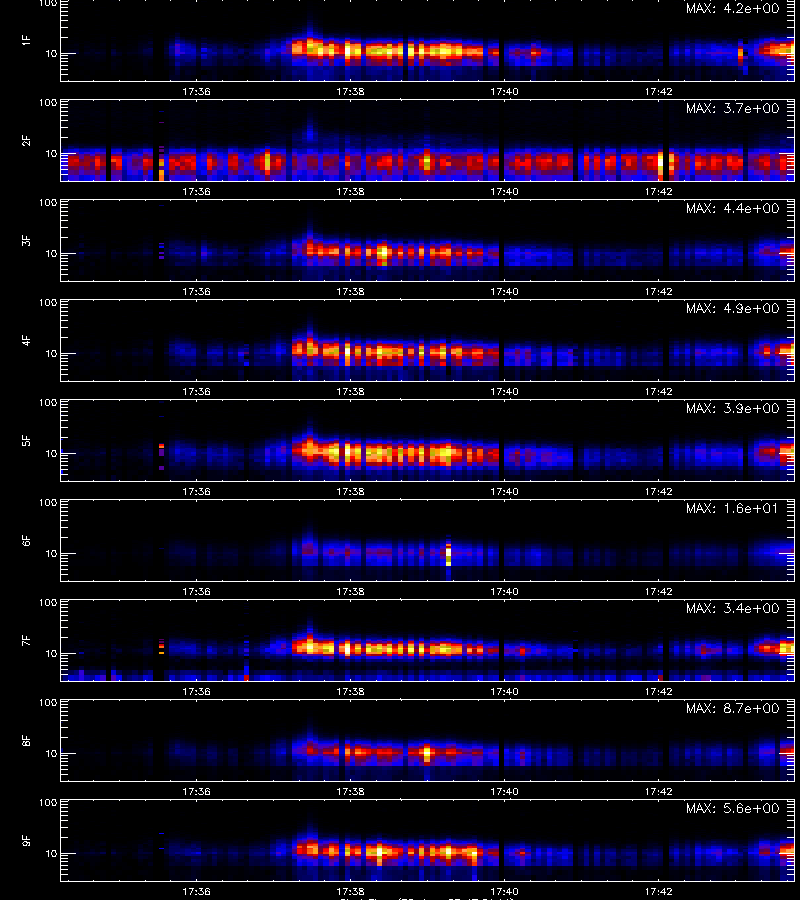Viewport: 800px width, 900px height.
Task: Click the 17:42 tick label under the 1F panel
Action: pyautogui.click(x=658, y=91)
